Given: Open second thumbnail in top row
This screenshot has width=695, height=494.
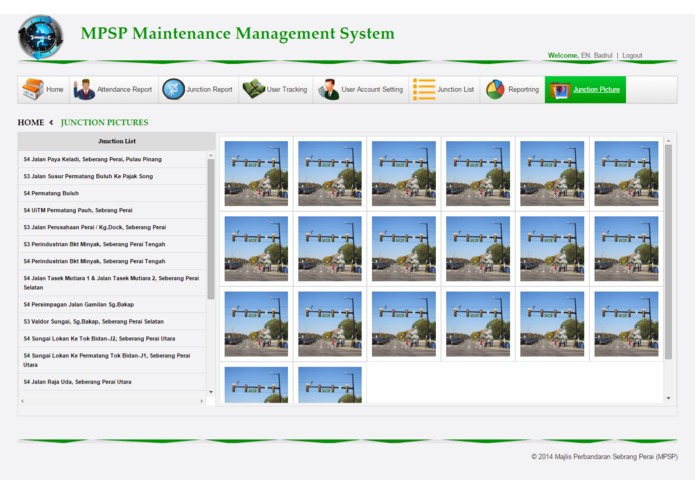Looking at the screenshot, I should tap(330, 173).
